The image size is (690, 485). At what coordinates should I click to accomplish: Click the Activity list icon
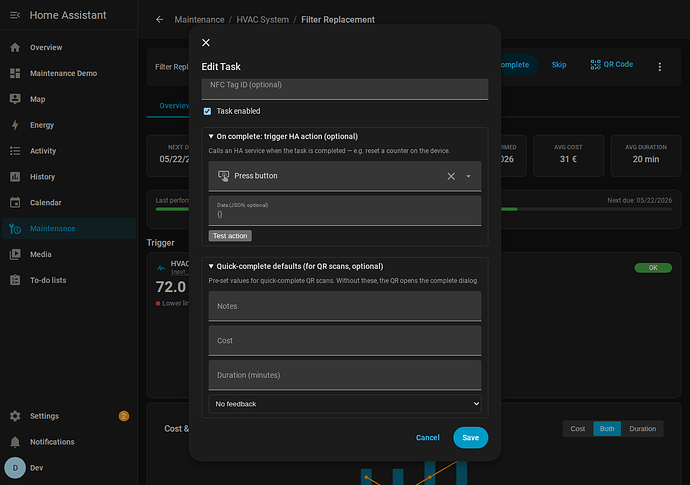pos(15,151)
